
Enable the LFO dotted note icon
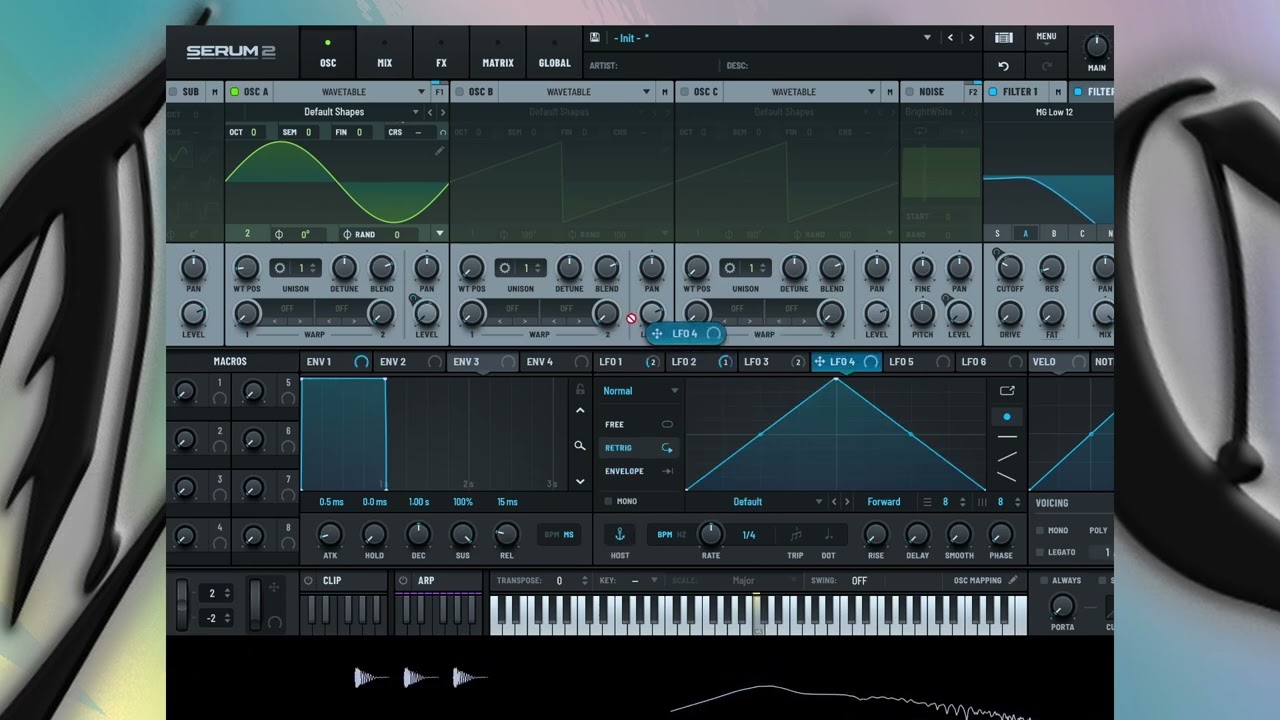828,534
